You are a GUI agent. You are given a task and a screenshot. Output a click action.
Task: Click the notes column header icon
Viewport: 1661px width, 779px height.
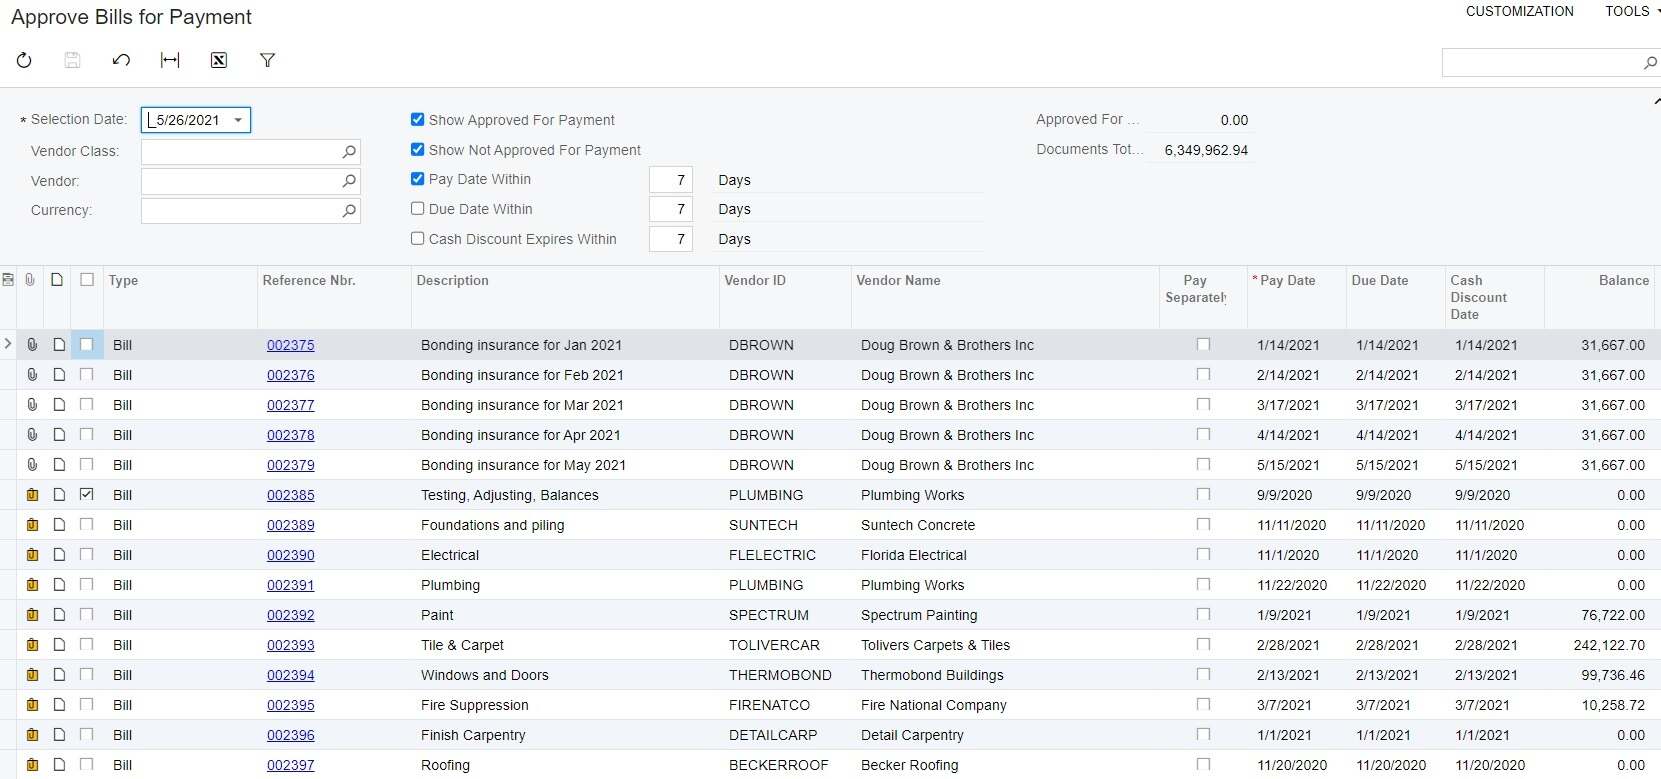tap(57, 280)
